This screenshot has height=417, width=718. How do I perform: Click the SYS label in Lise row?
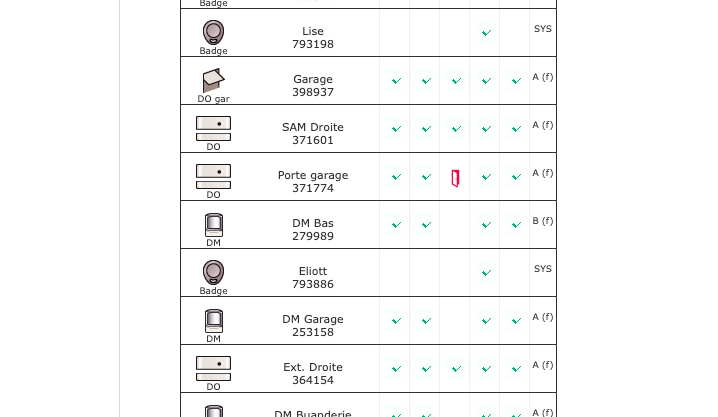tap(542, 29)
